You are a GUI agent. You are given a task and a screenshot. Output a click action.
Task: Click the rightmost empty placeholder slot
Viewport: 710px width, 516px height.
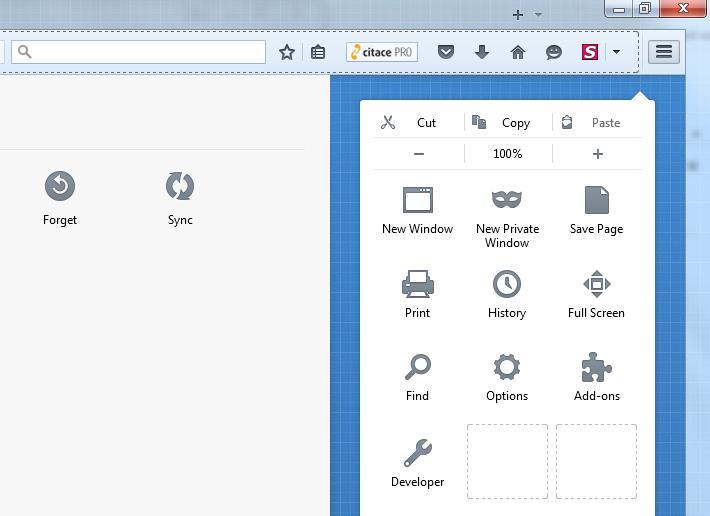click(x=596, y=462)
